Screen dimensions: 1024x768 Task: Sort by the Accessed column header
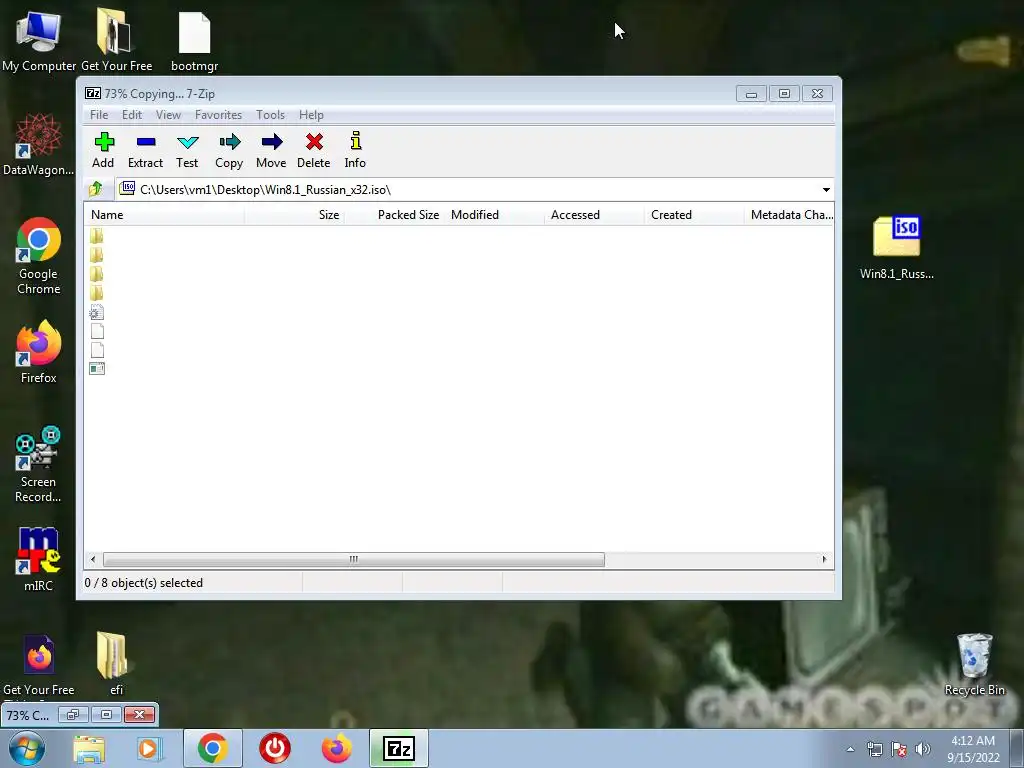coord(594,215)
